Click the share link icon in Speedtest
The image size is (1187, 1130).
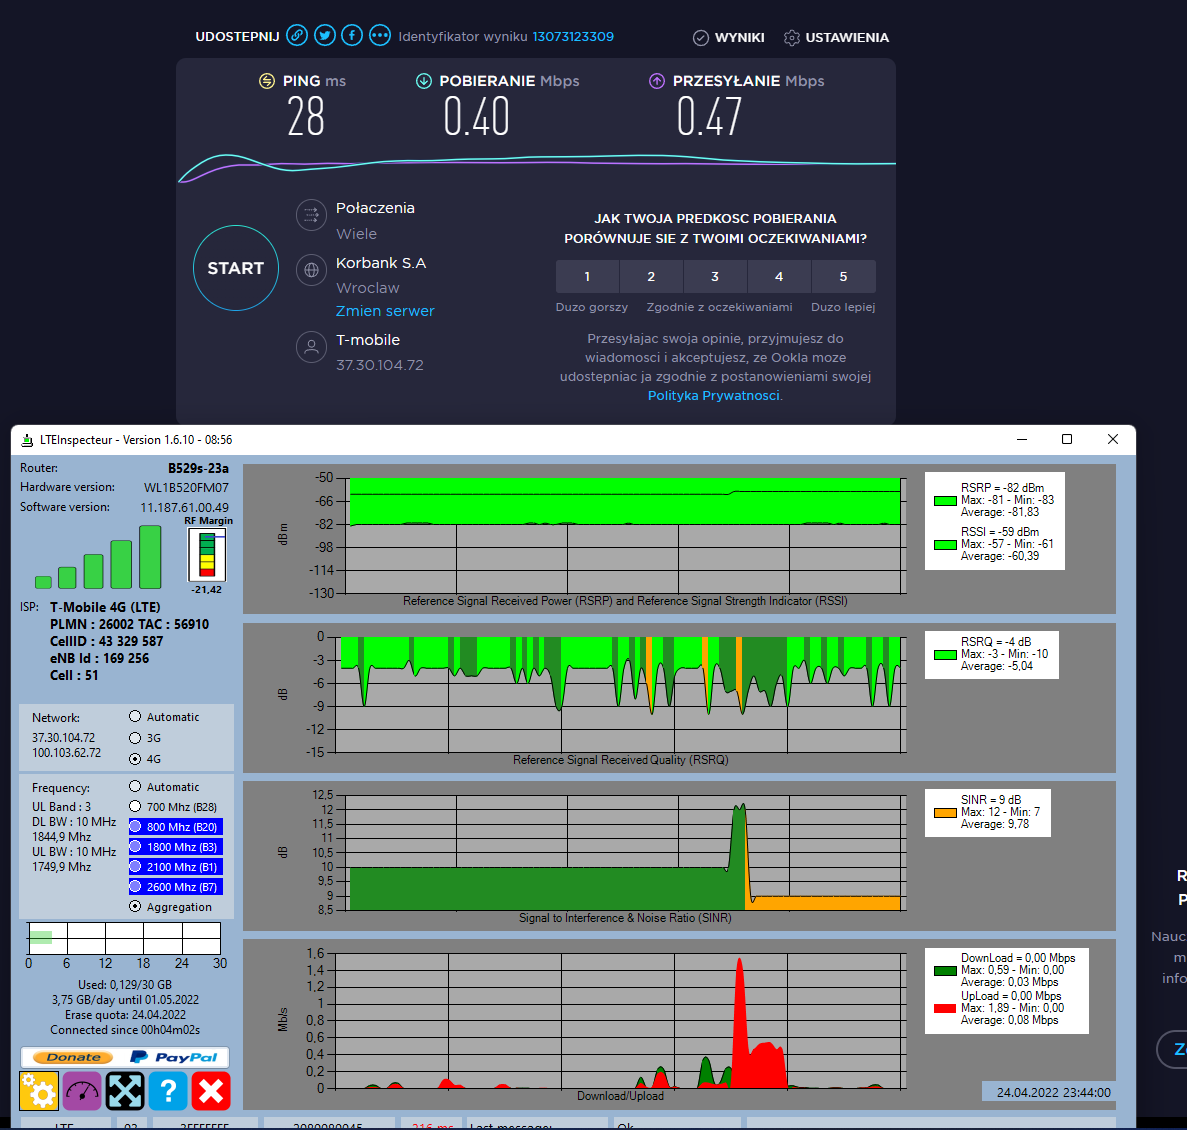click(x=297, y=36)
